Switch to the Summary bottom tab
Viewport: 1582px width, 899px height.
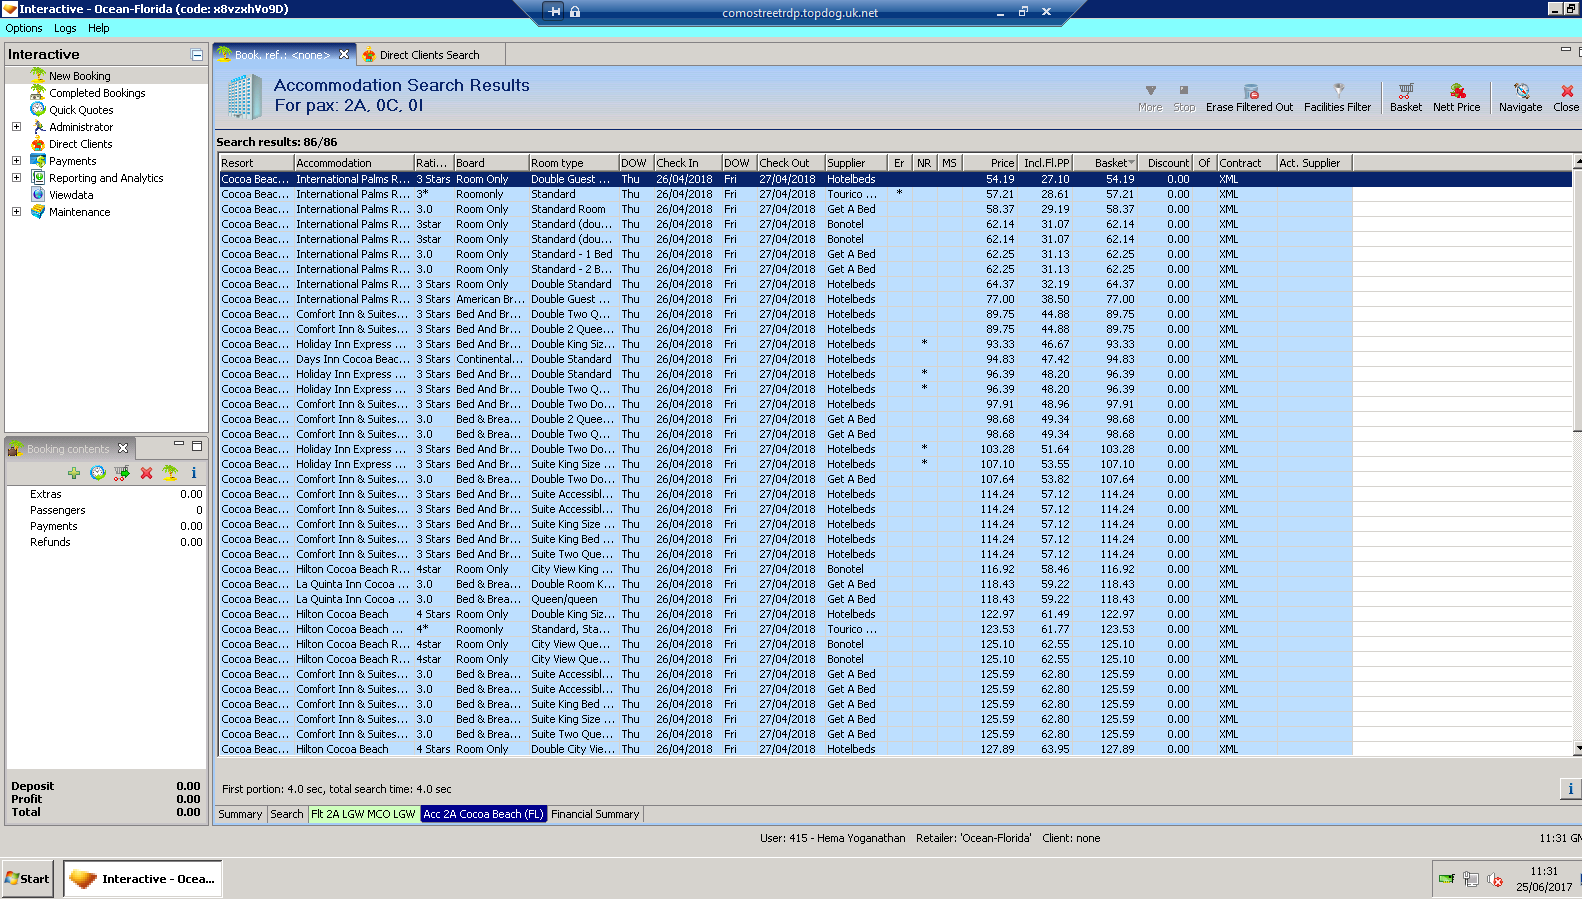(240, 814)
